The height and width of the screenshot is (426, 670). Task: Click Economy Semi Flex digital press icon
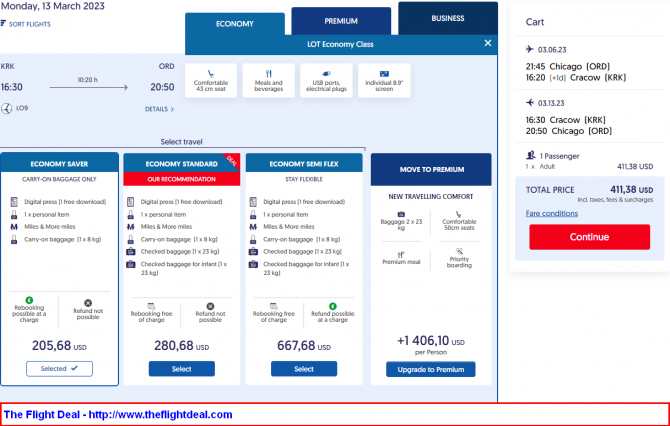coord(253,202)
